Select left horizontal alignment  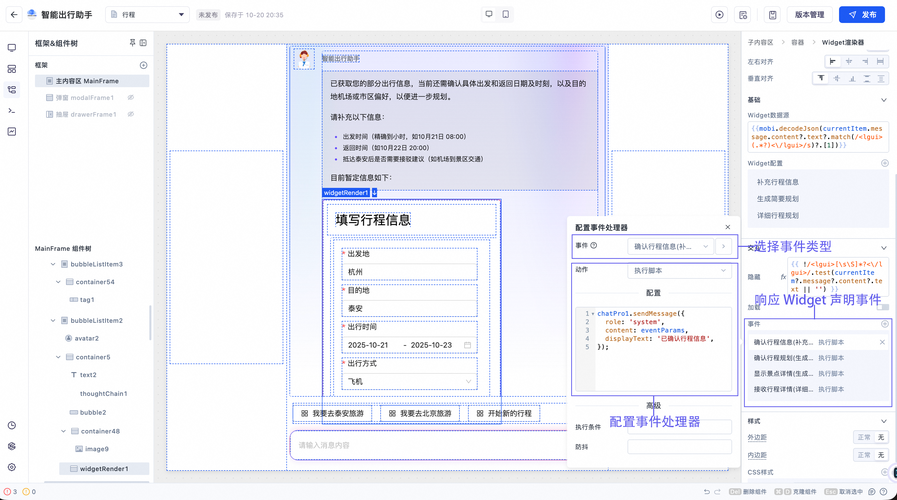[832, 61]
